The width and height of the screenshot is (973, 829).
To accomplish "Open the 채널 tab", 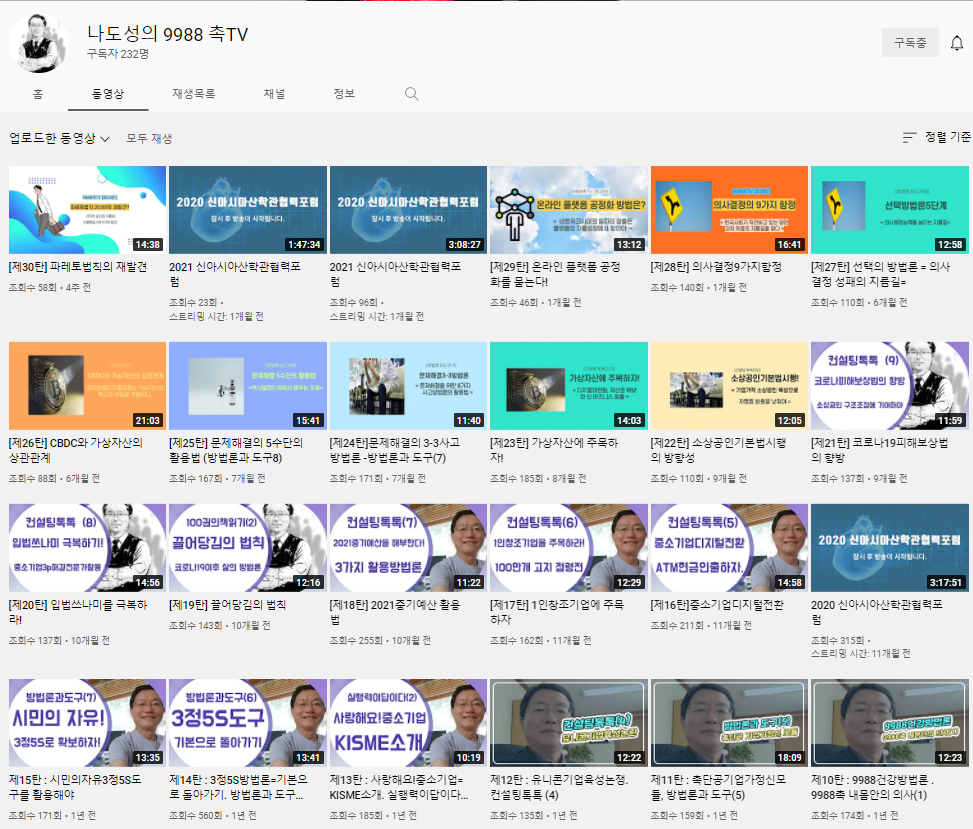I will pos(274,93).
